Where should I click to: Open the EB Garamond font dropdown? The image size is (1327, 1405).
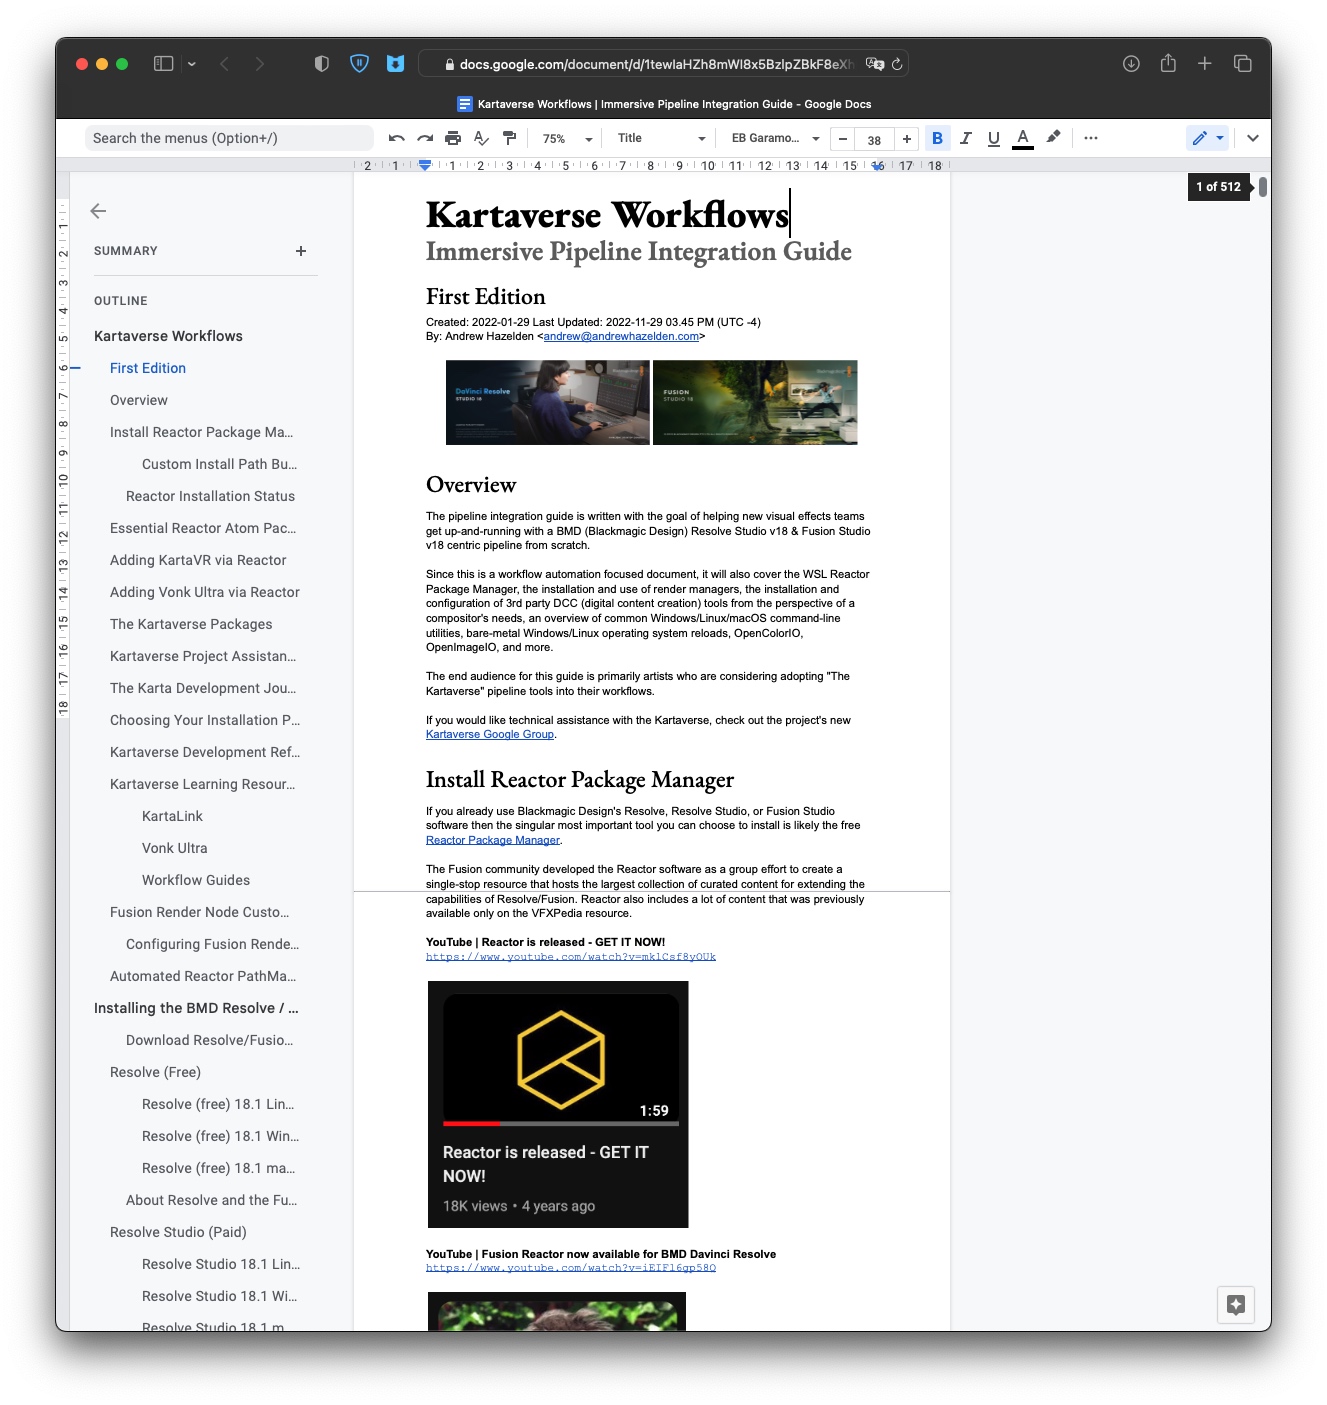click(x=776, y=138)
